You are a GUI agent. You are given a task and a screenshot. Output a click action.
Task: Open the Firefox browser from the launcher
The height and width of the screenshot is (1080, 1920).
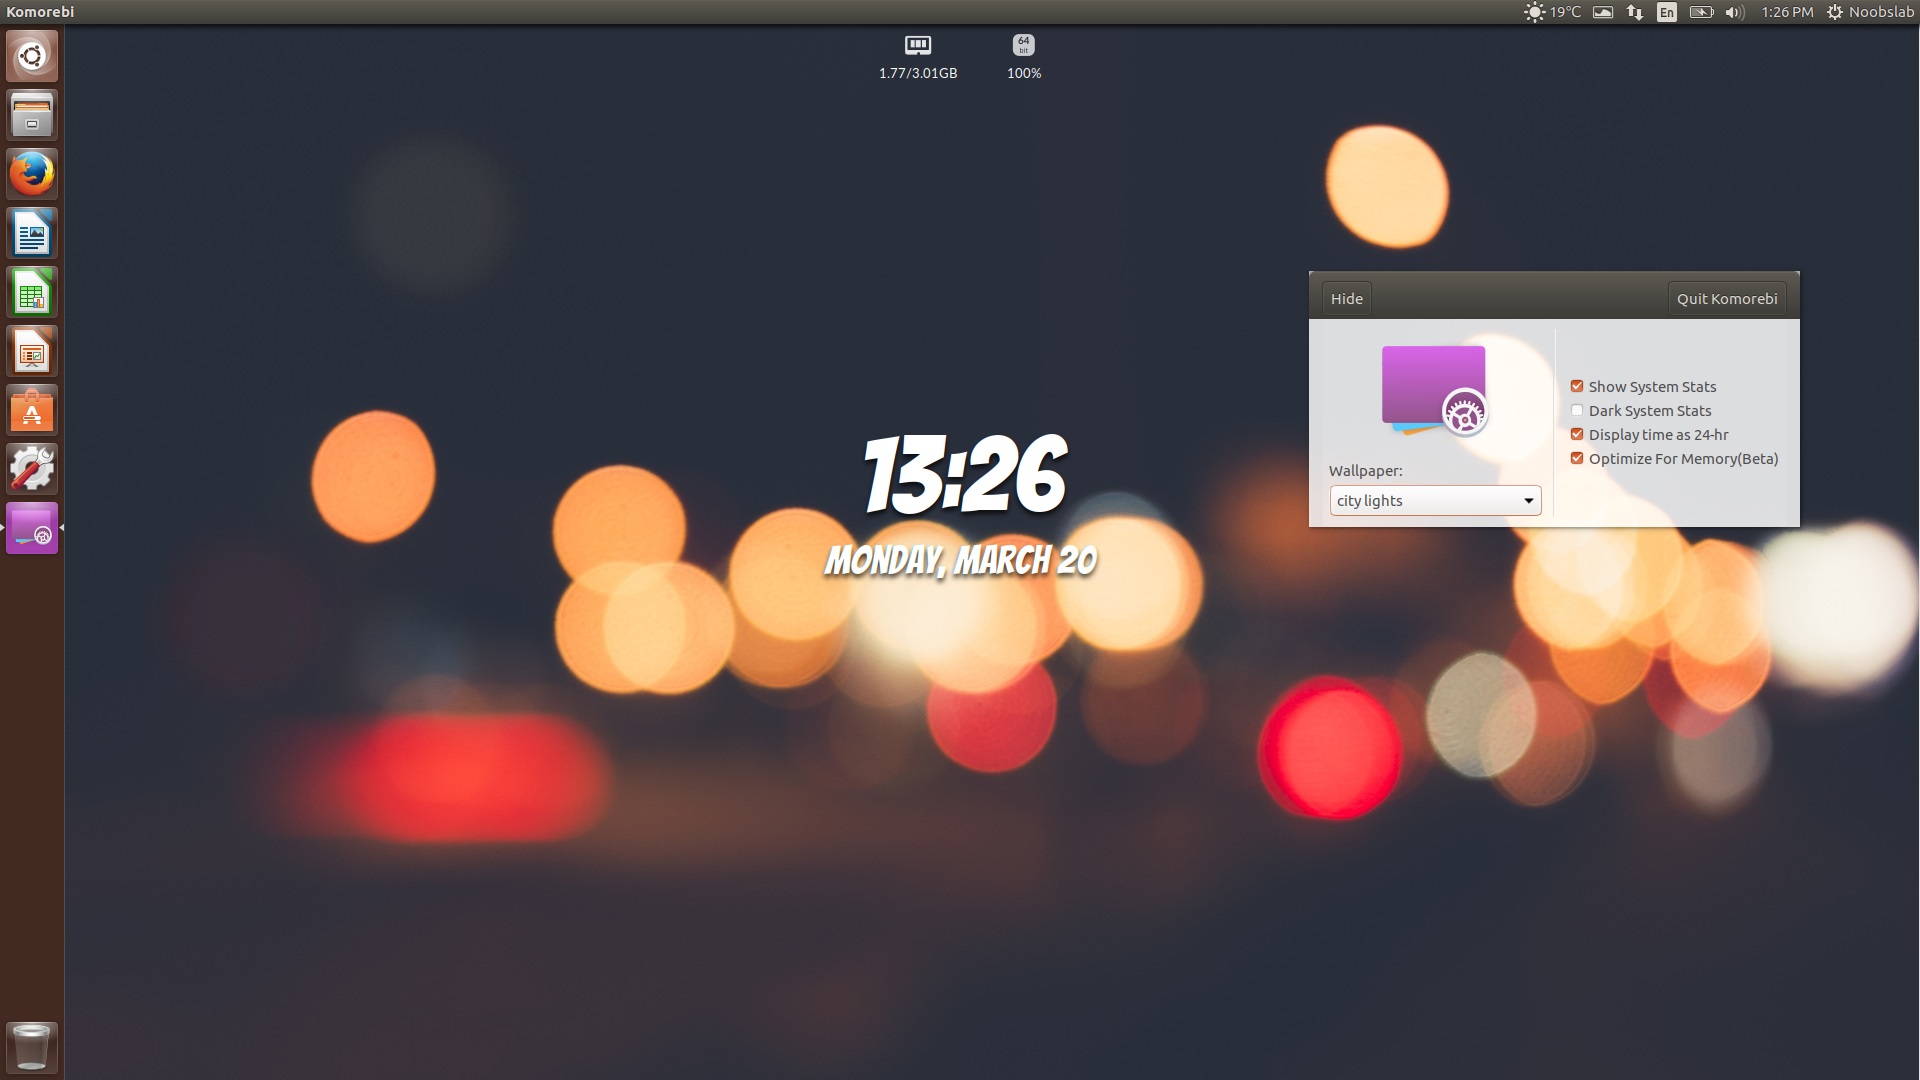point(31,172)
